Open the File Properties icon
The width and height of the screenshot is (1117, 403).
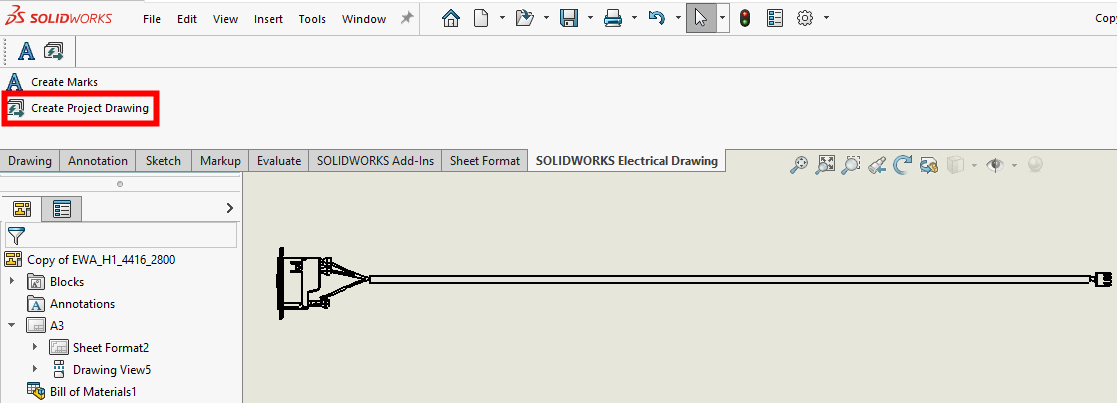coord(775,18)
